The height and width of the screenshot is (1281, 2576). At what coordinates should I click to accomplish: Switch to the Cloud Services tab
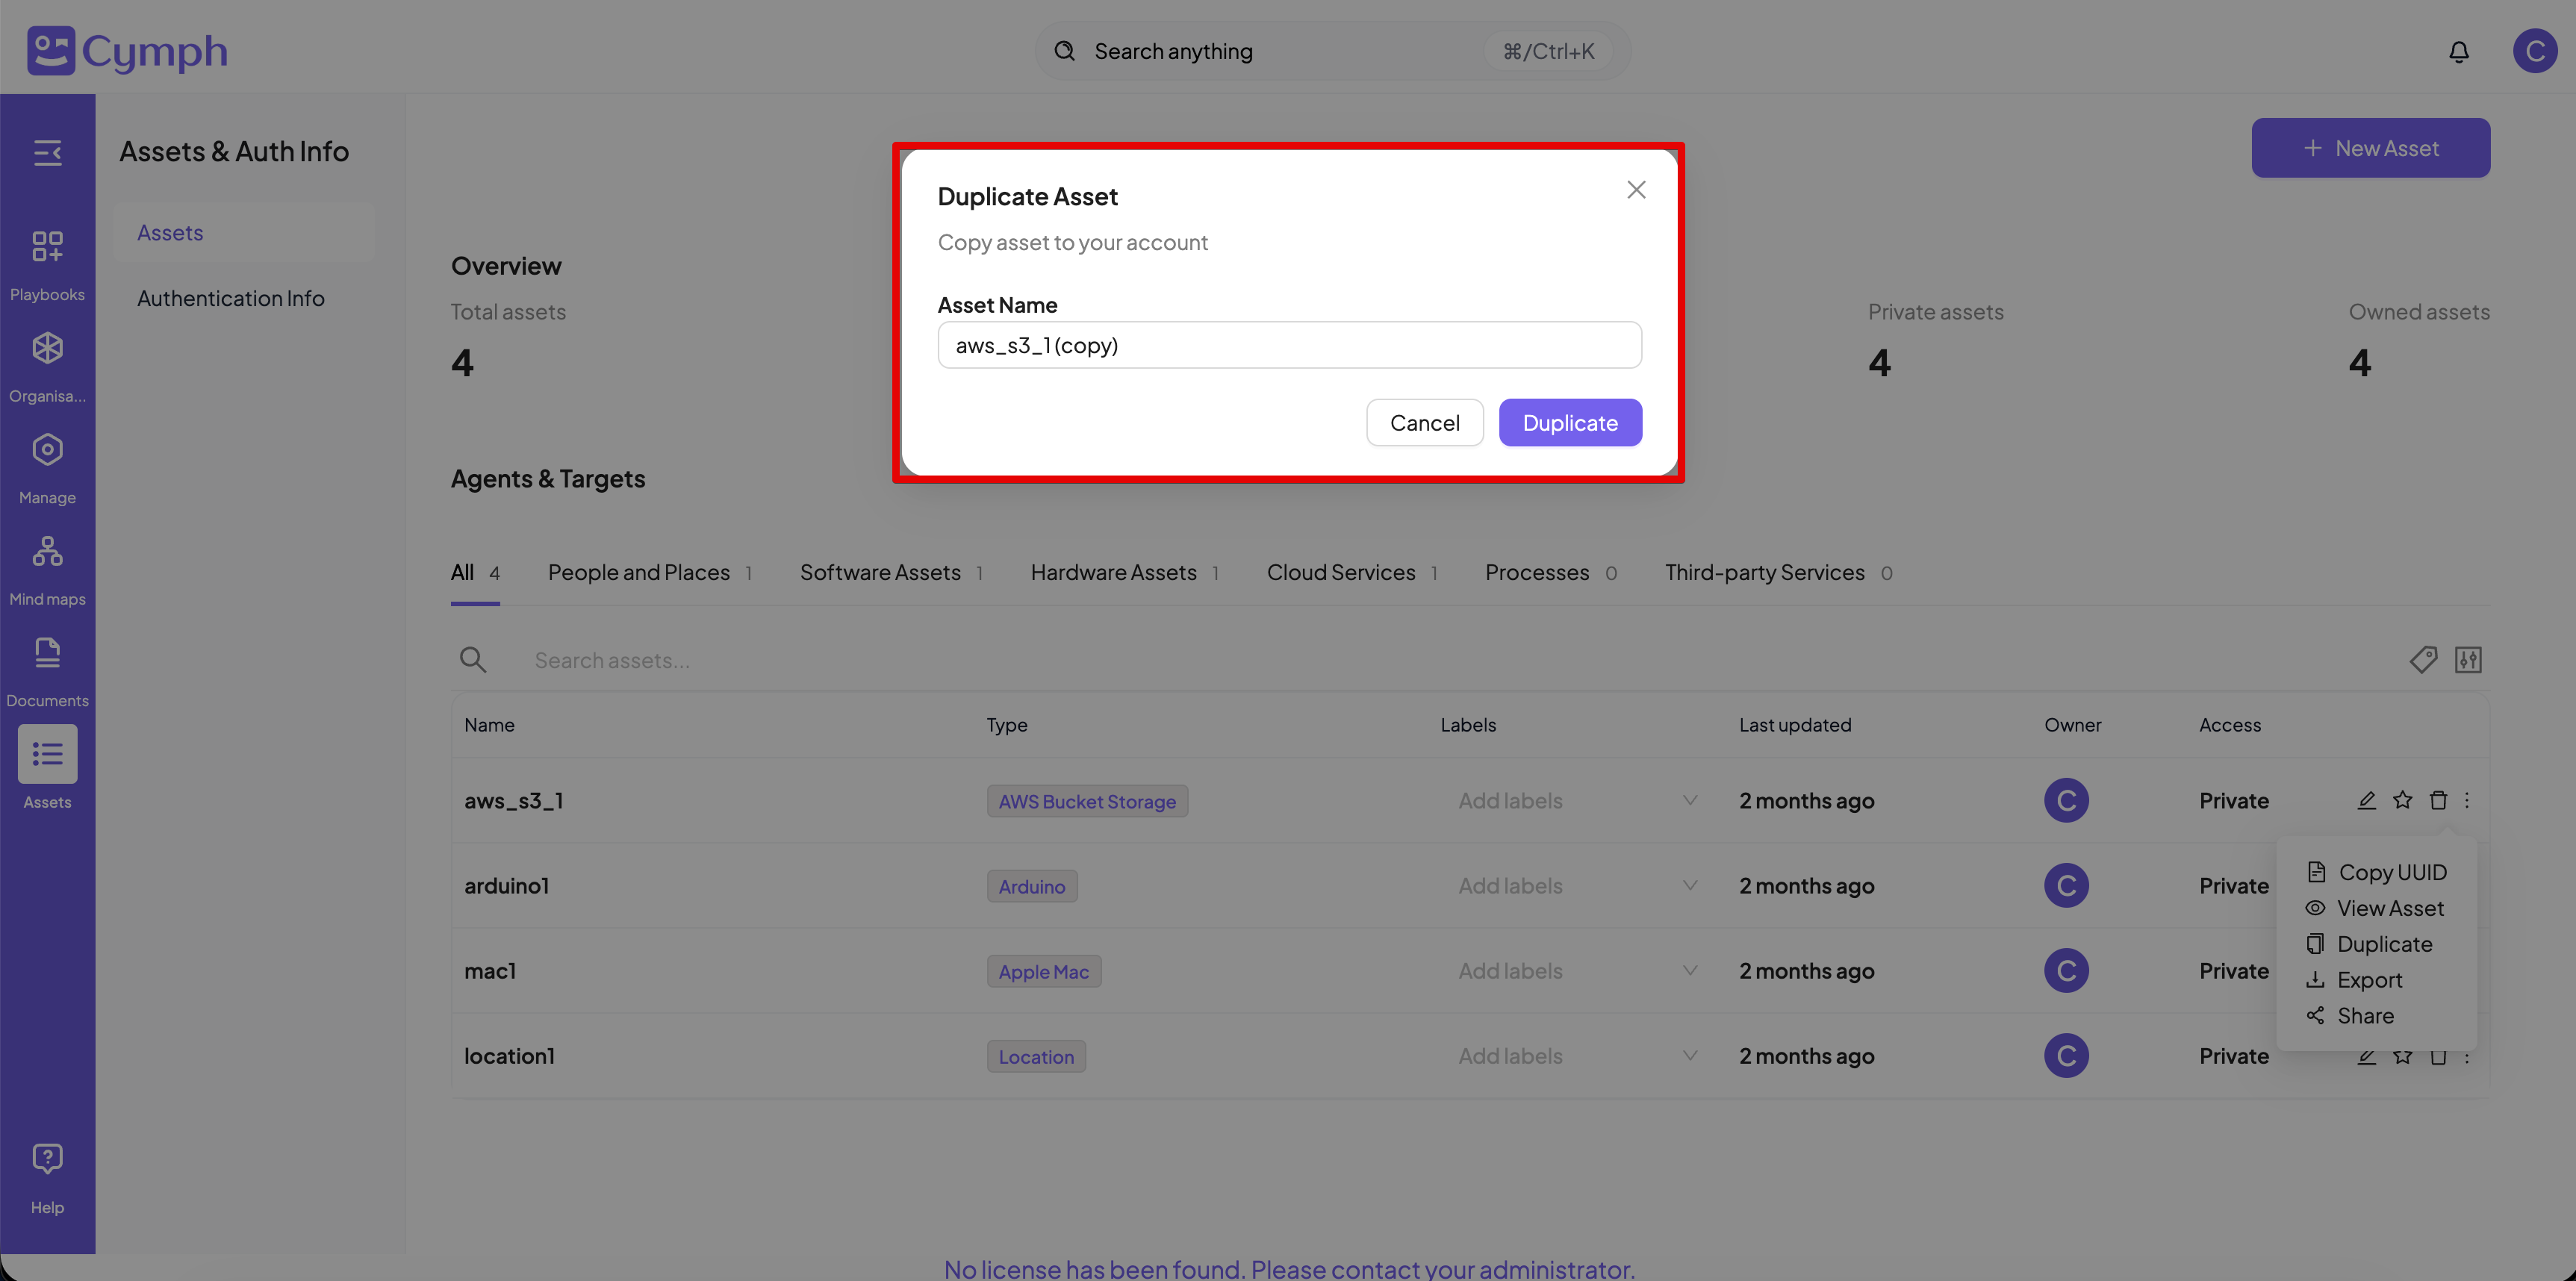pos(1341,572)
